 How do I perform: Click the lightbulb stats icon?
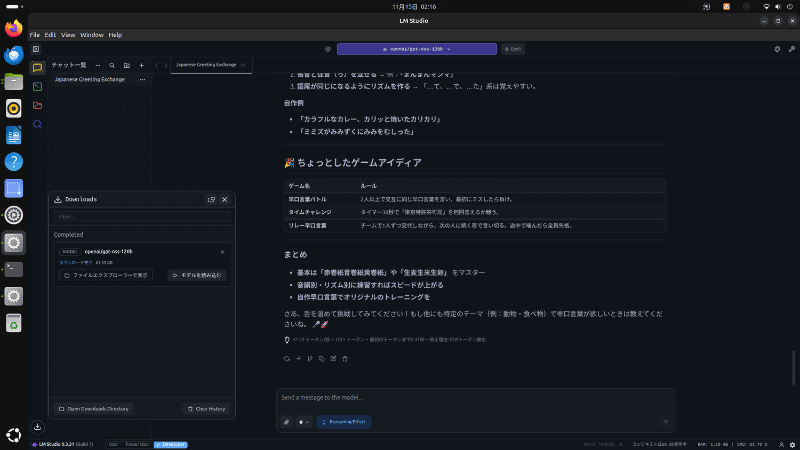point(287,340)
